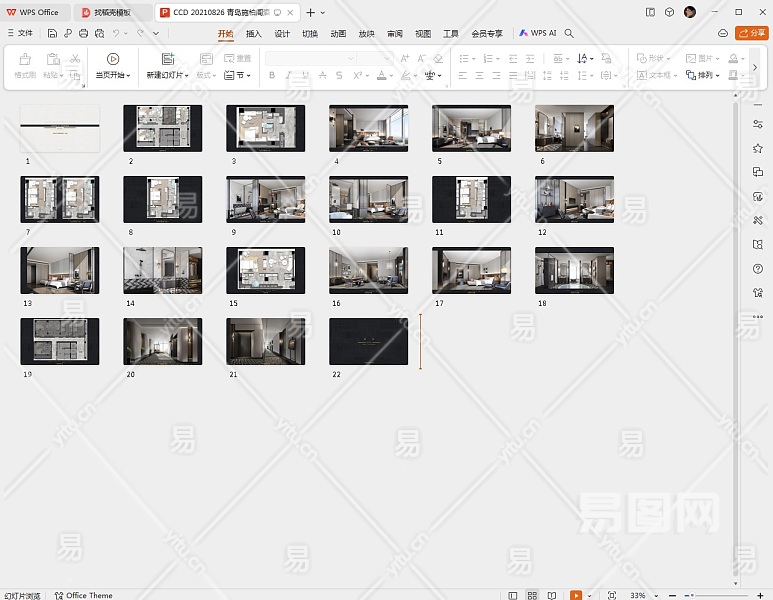
Task: Expand the new tab plus dropdown arrow
Action: point(323,12)
